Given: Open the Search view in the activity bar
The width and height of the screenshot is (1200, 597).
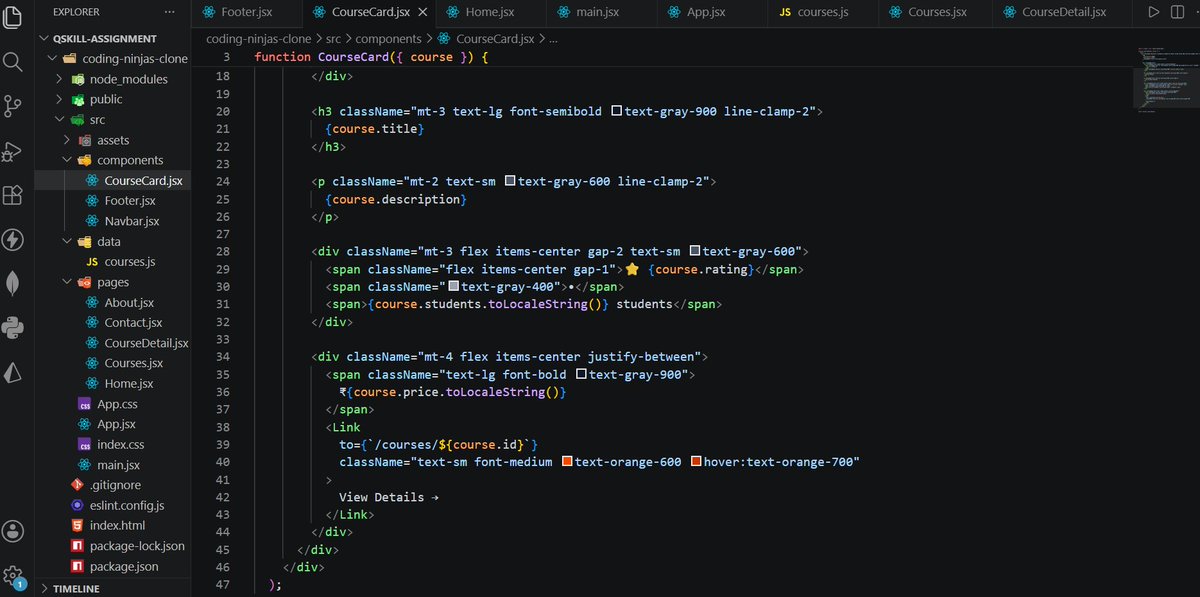Looking at the screenshot, I should click(x=13, y=62).
